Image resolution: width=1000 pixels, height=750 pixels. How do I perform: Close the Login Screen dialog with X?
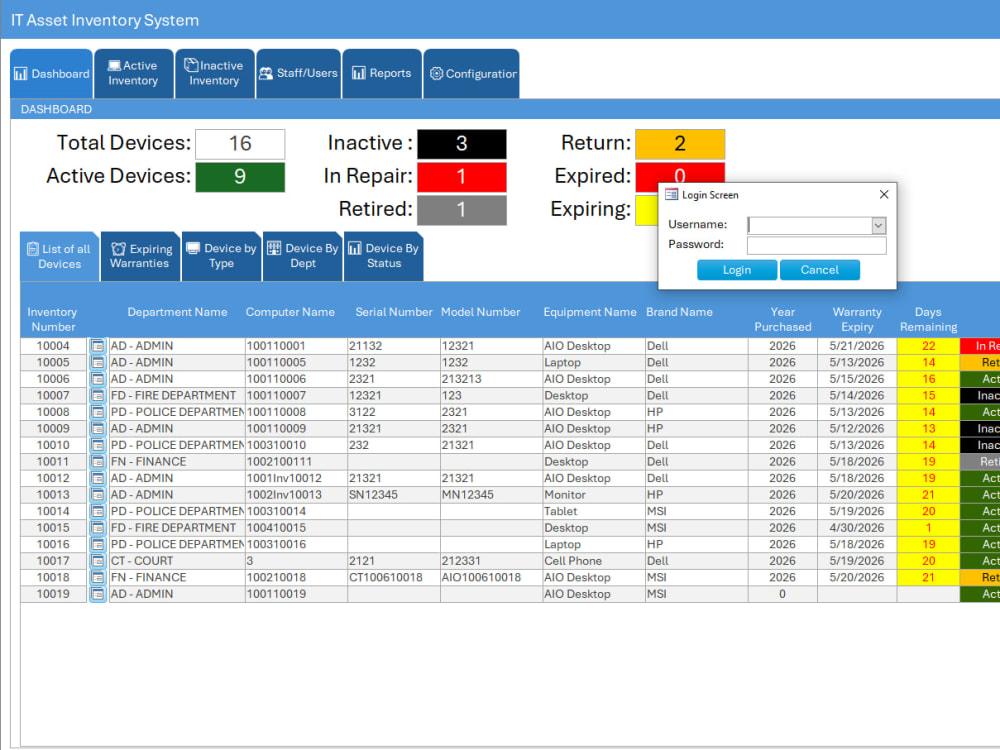884,195
